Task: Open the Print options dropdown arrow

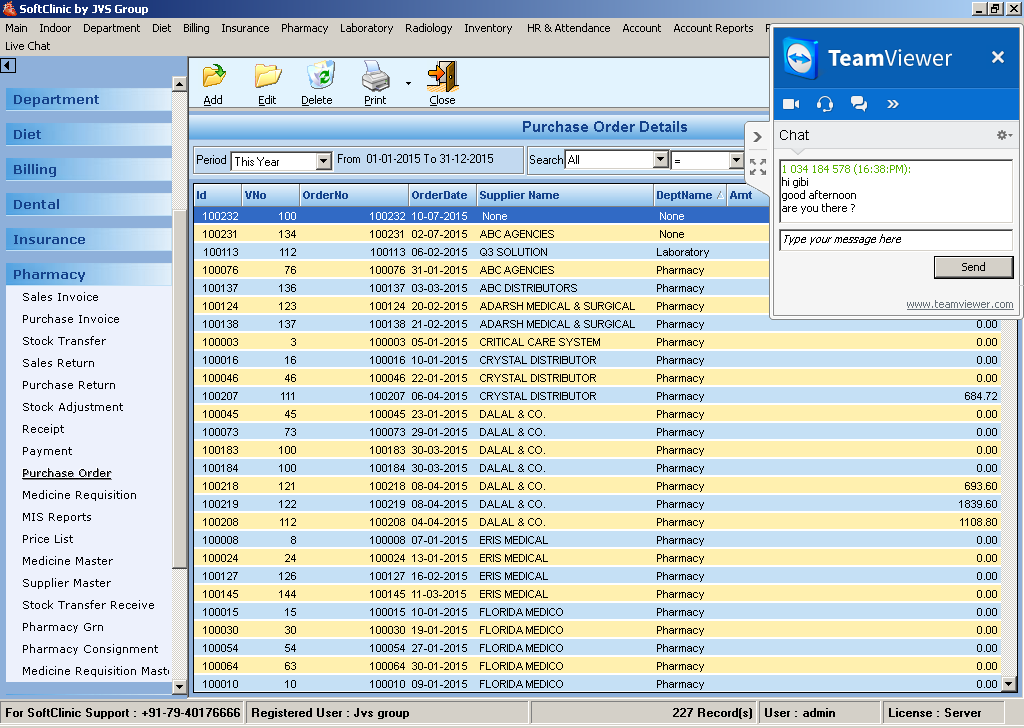Action: (408, 84)
